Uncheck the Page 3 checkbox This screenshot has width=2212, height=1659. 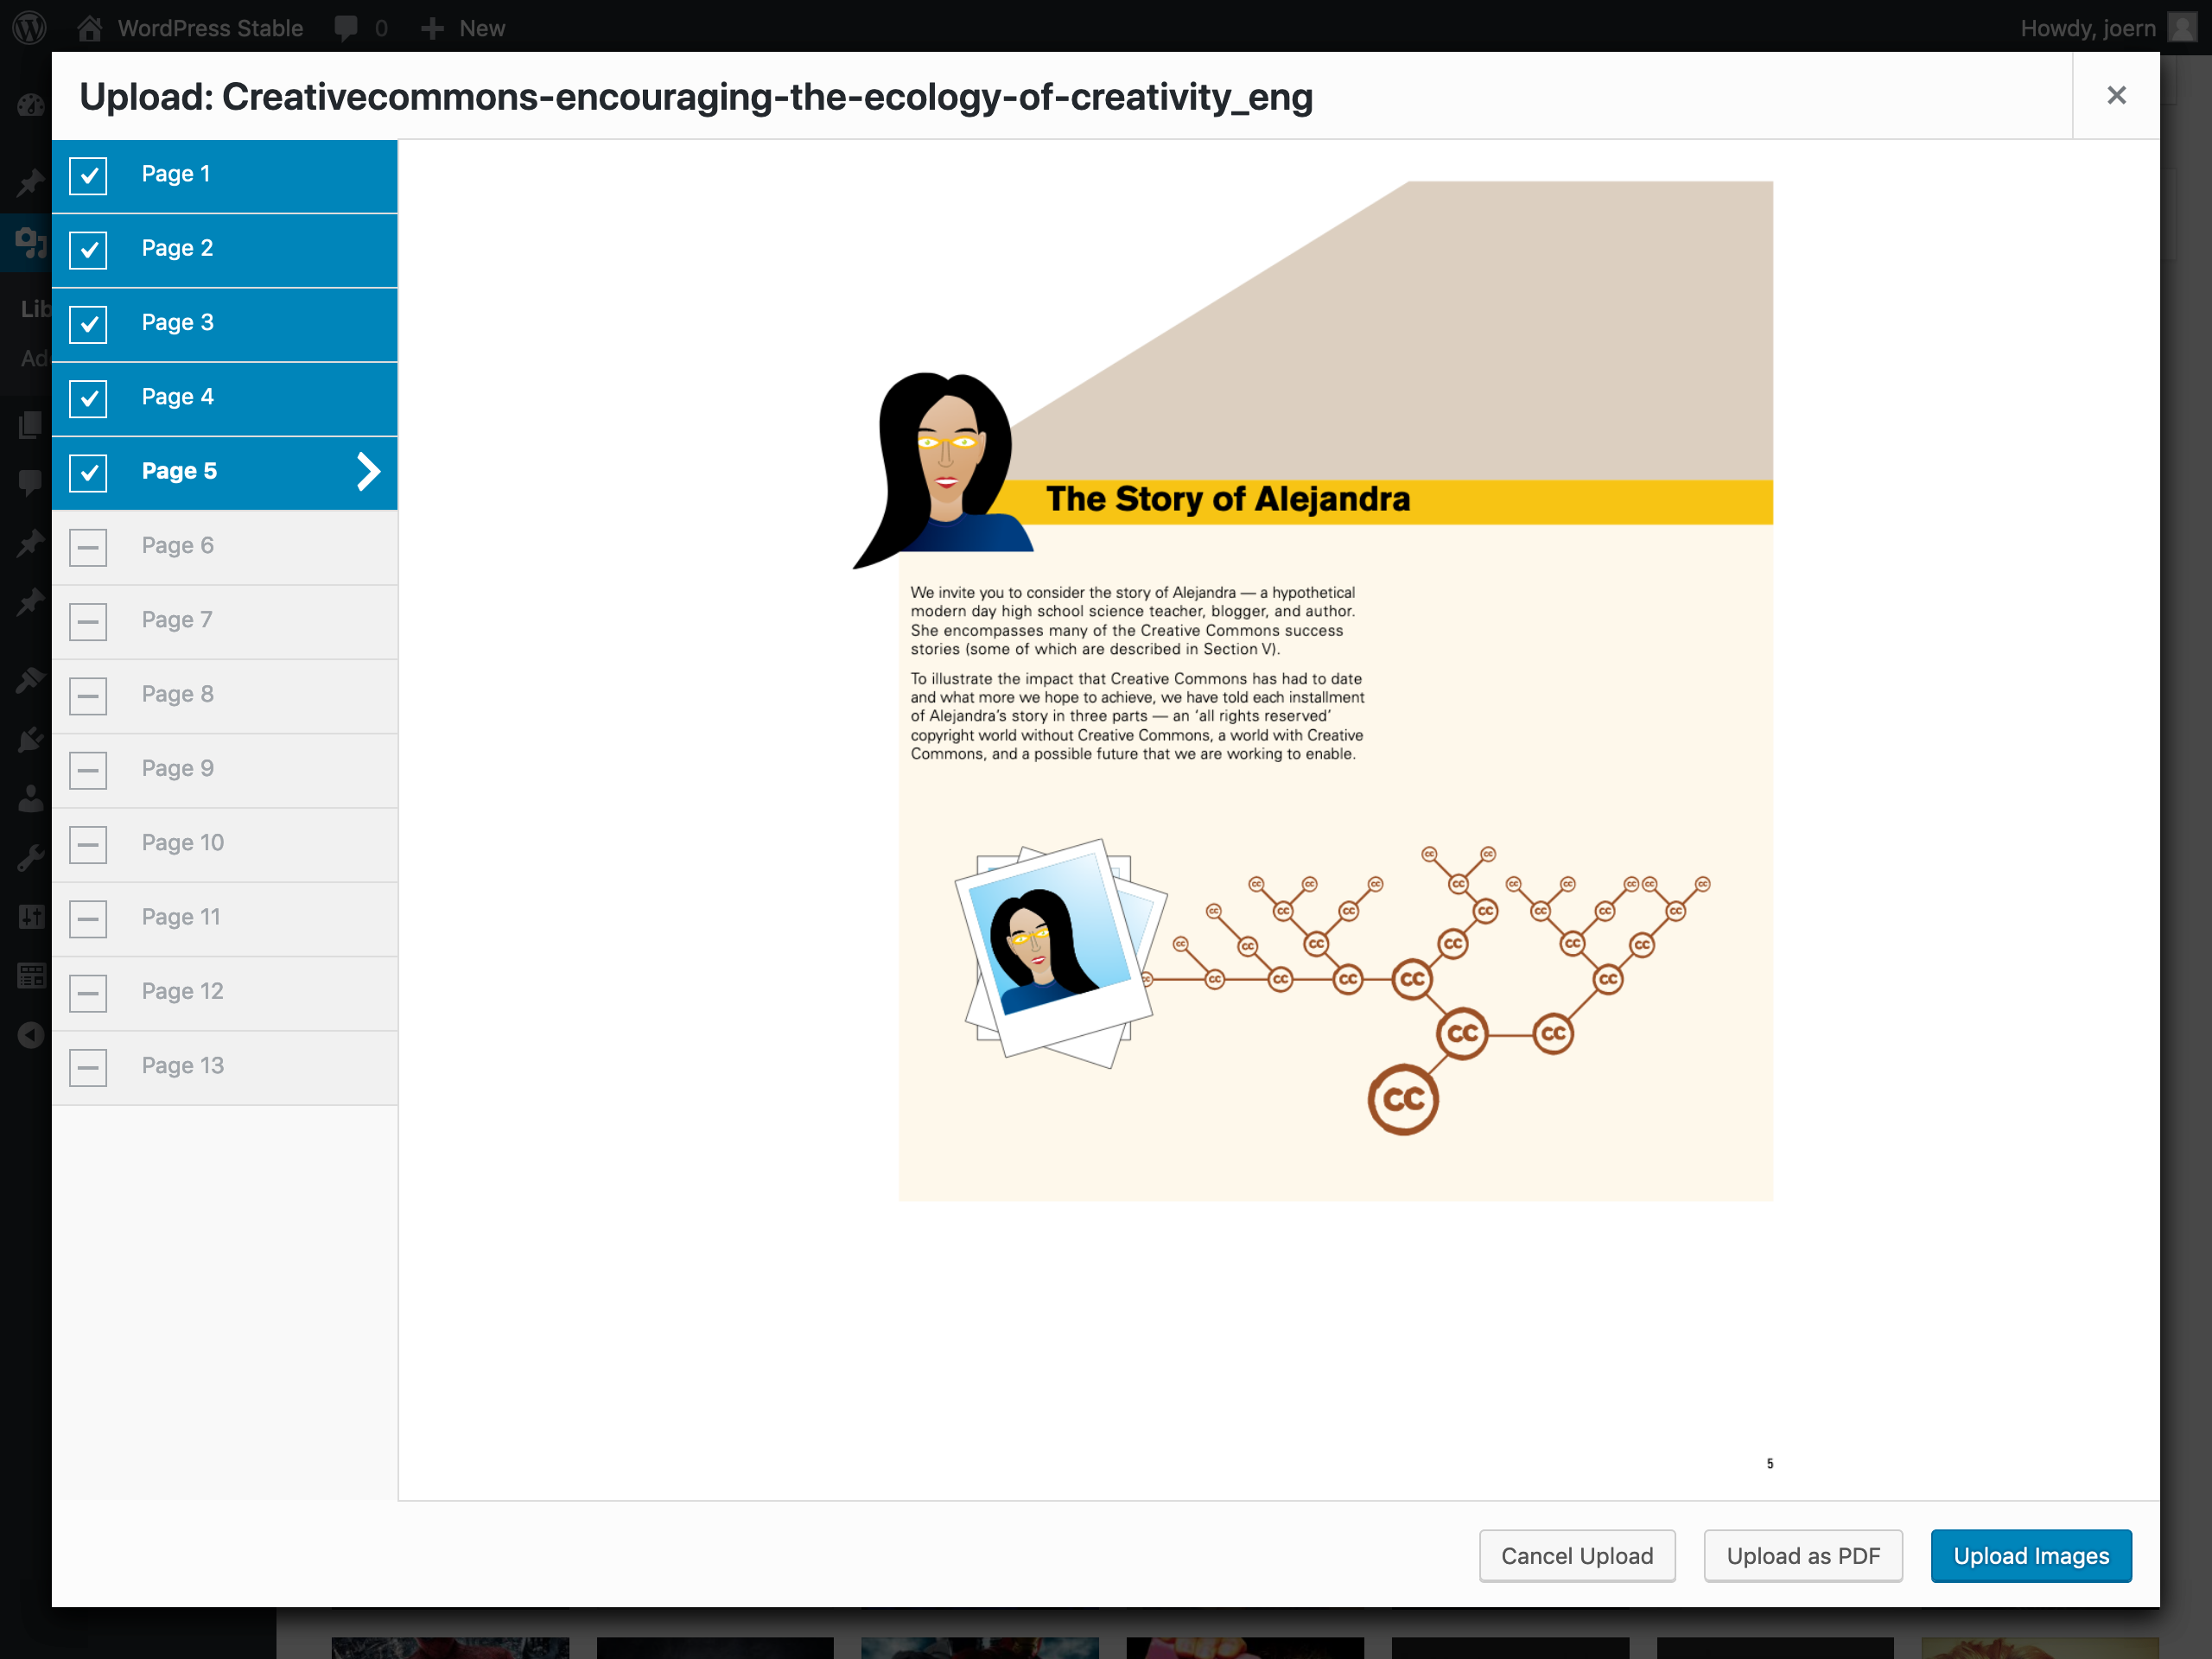click(x=88, y=324)
